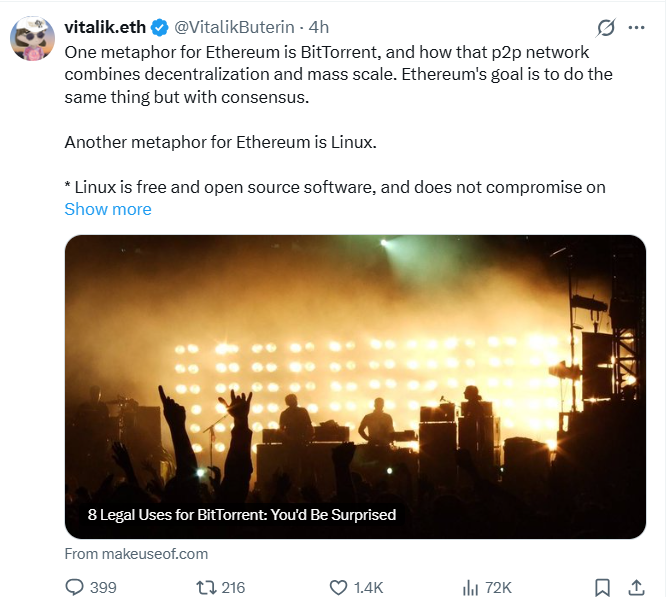Click the Grok slashed-circle icon
667x597 pixels.
click(x=605, y=28)
